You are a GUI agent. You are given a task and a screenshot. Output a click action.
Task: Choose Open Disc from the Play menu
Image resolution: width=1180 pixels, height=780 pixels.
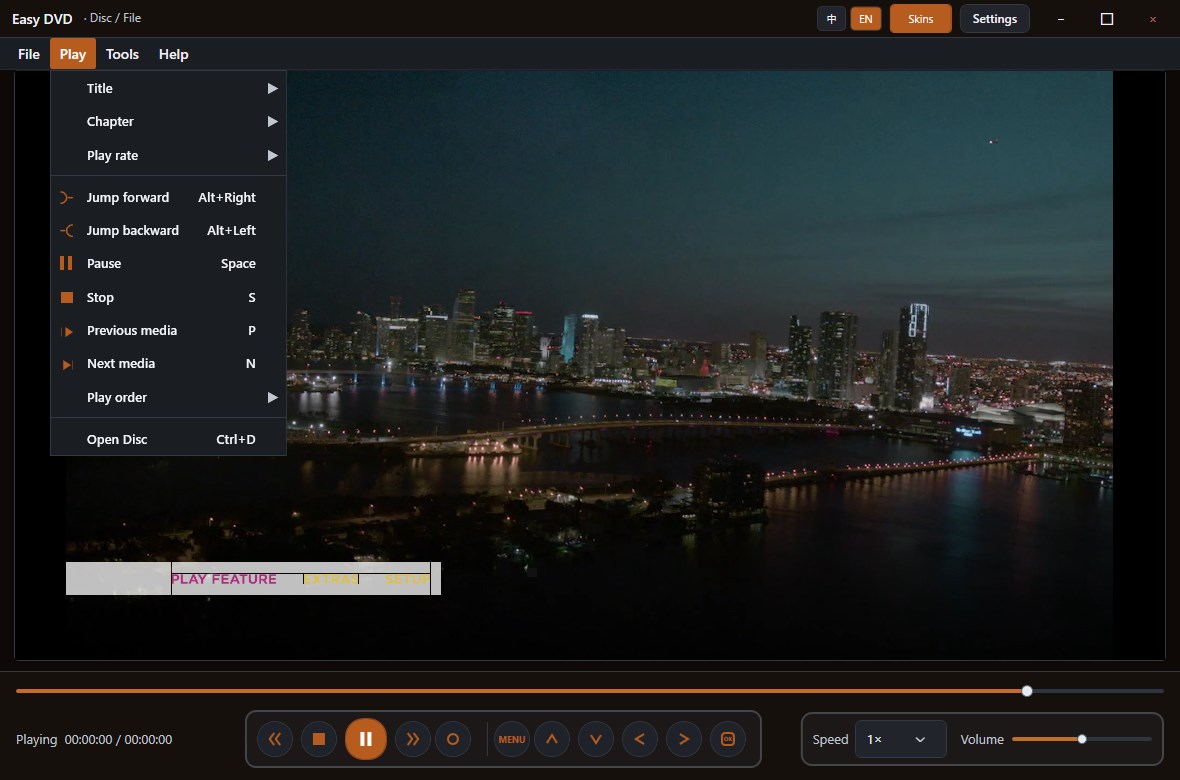169,439
